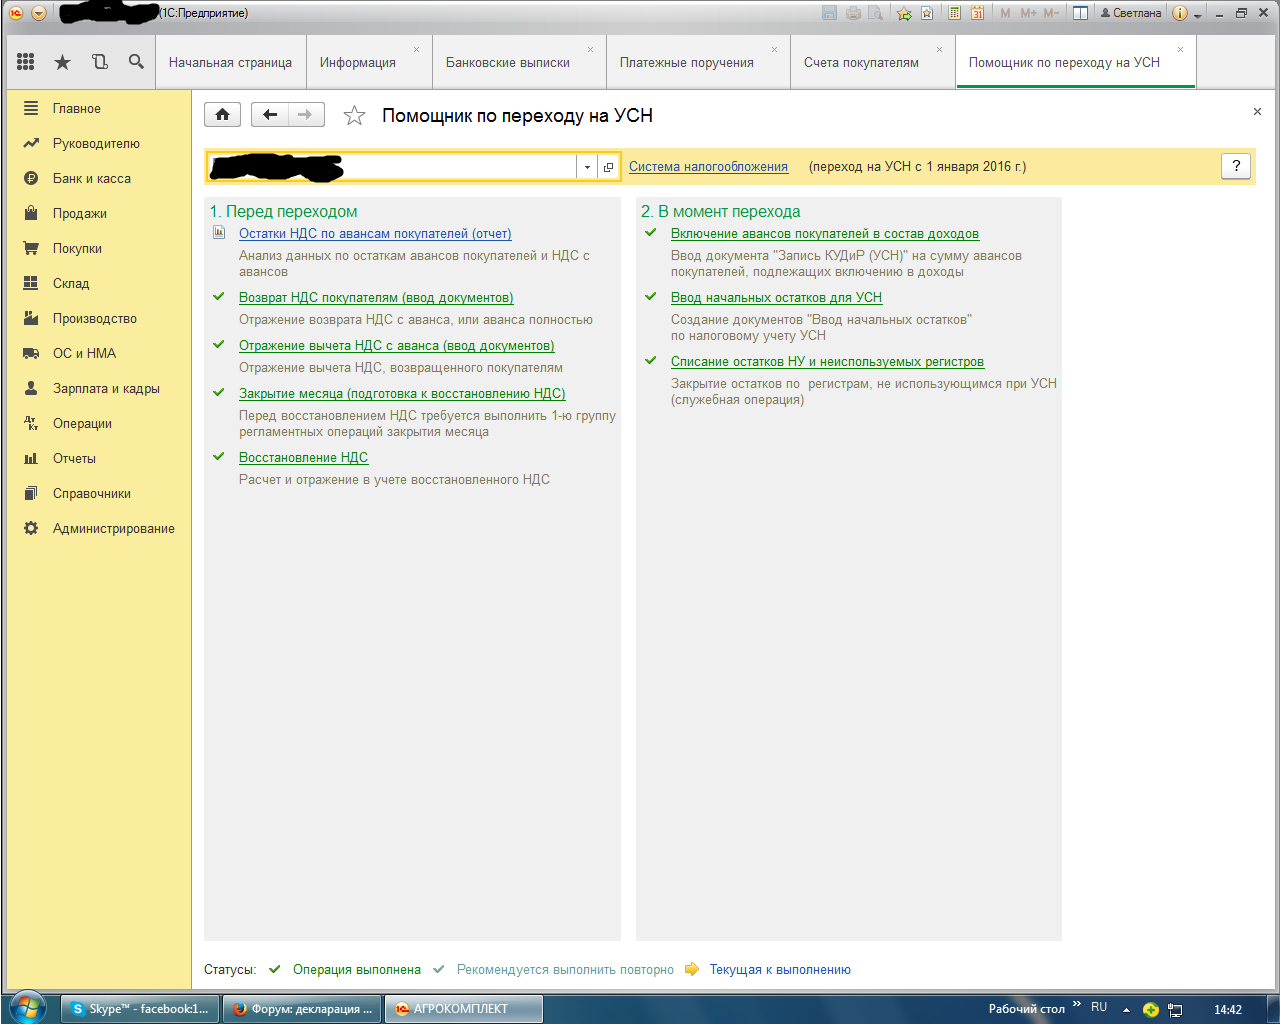Switch to the Счета покупателям tab
Image resolution: width=1280 pixels, height=1024 pixels.
pyautogui.click(x=860, y=62)
